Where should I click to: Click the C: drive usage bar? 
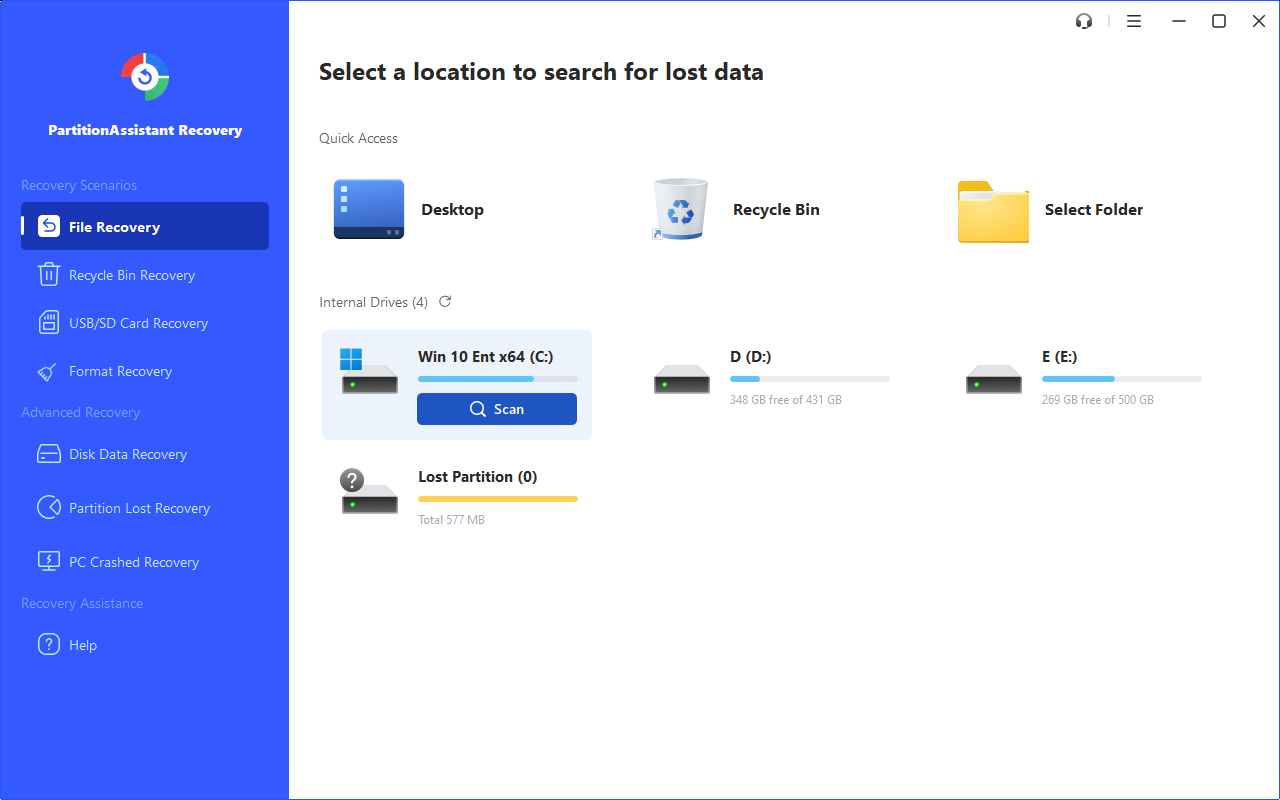pyautogui.click(x=498, y=379)
